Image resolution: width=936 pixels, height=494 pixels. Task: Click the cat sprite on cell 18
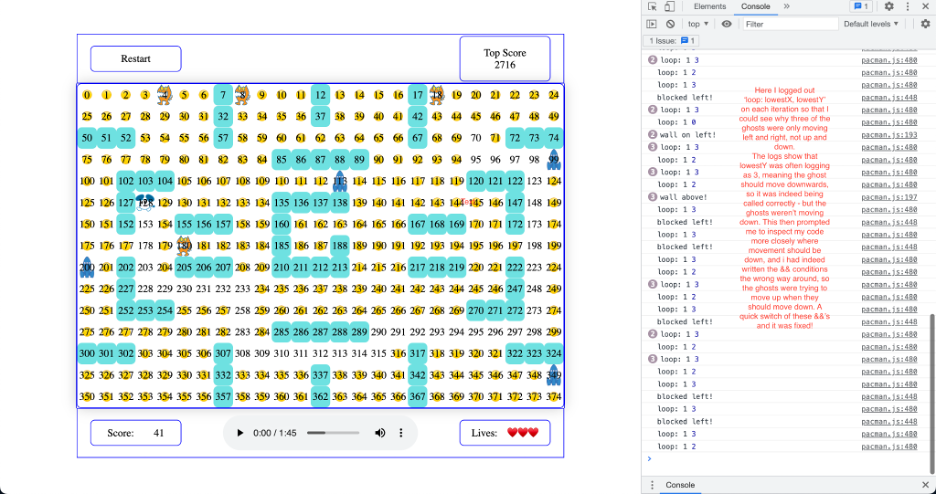tap(436, 95)
